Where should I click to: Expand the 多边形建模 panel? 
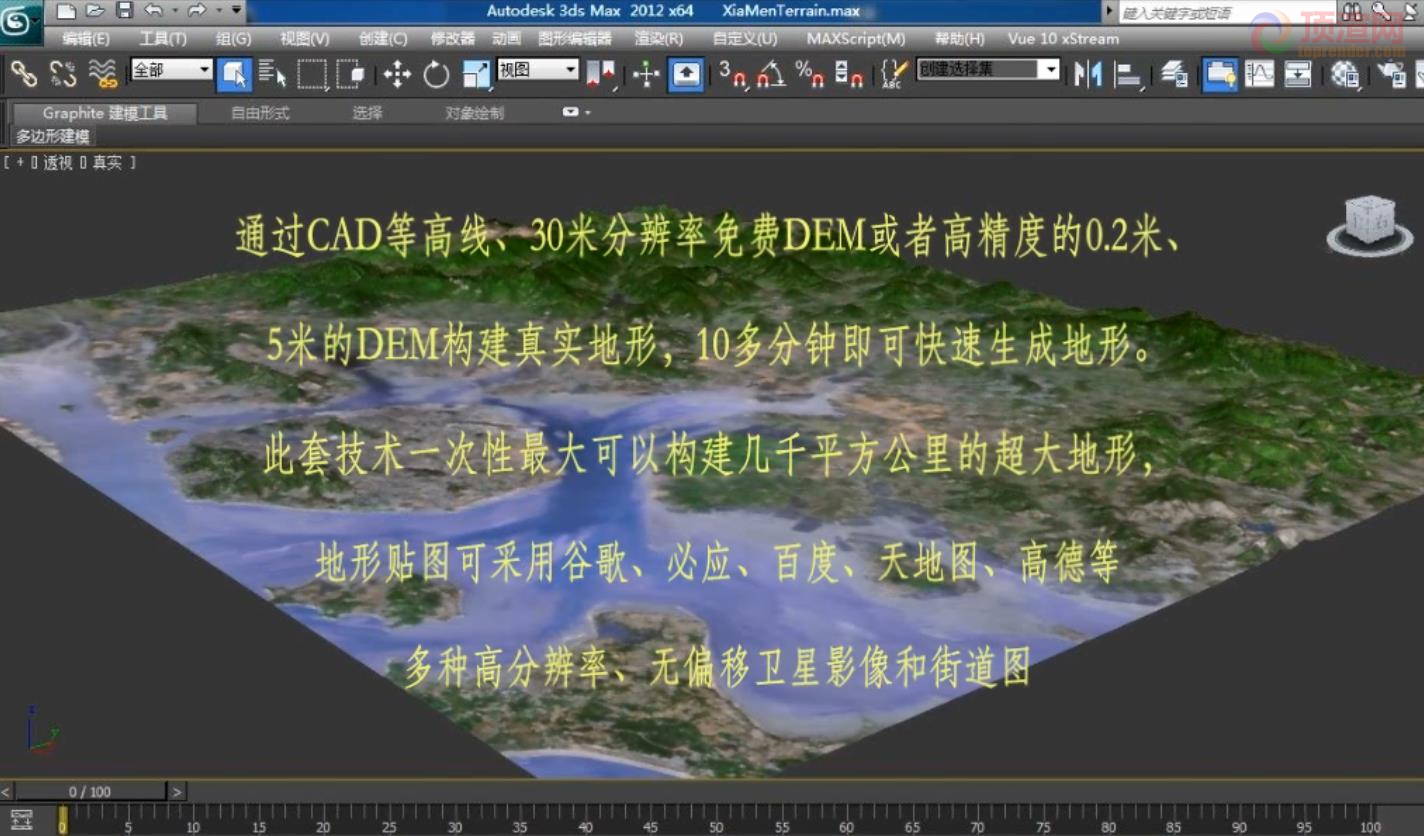tap(53, 137)
